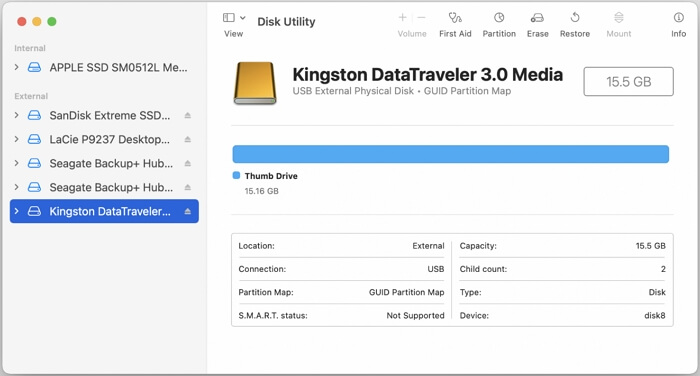Screen dimensions: 700x376
Task: Expand the second Seagate Backup+ Hub disk
Action: [x=17, y=187]
